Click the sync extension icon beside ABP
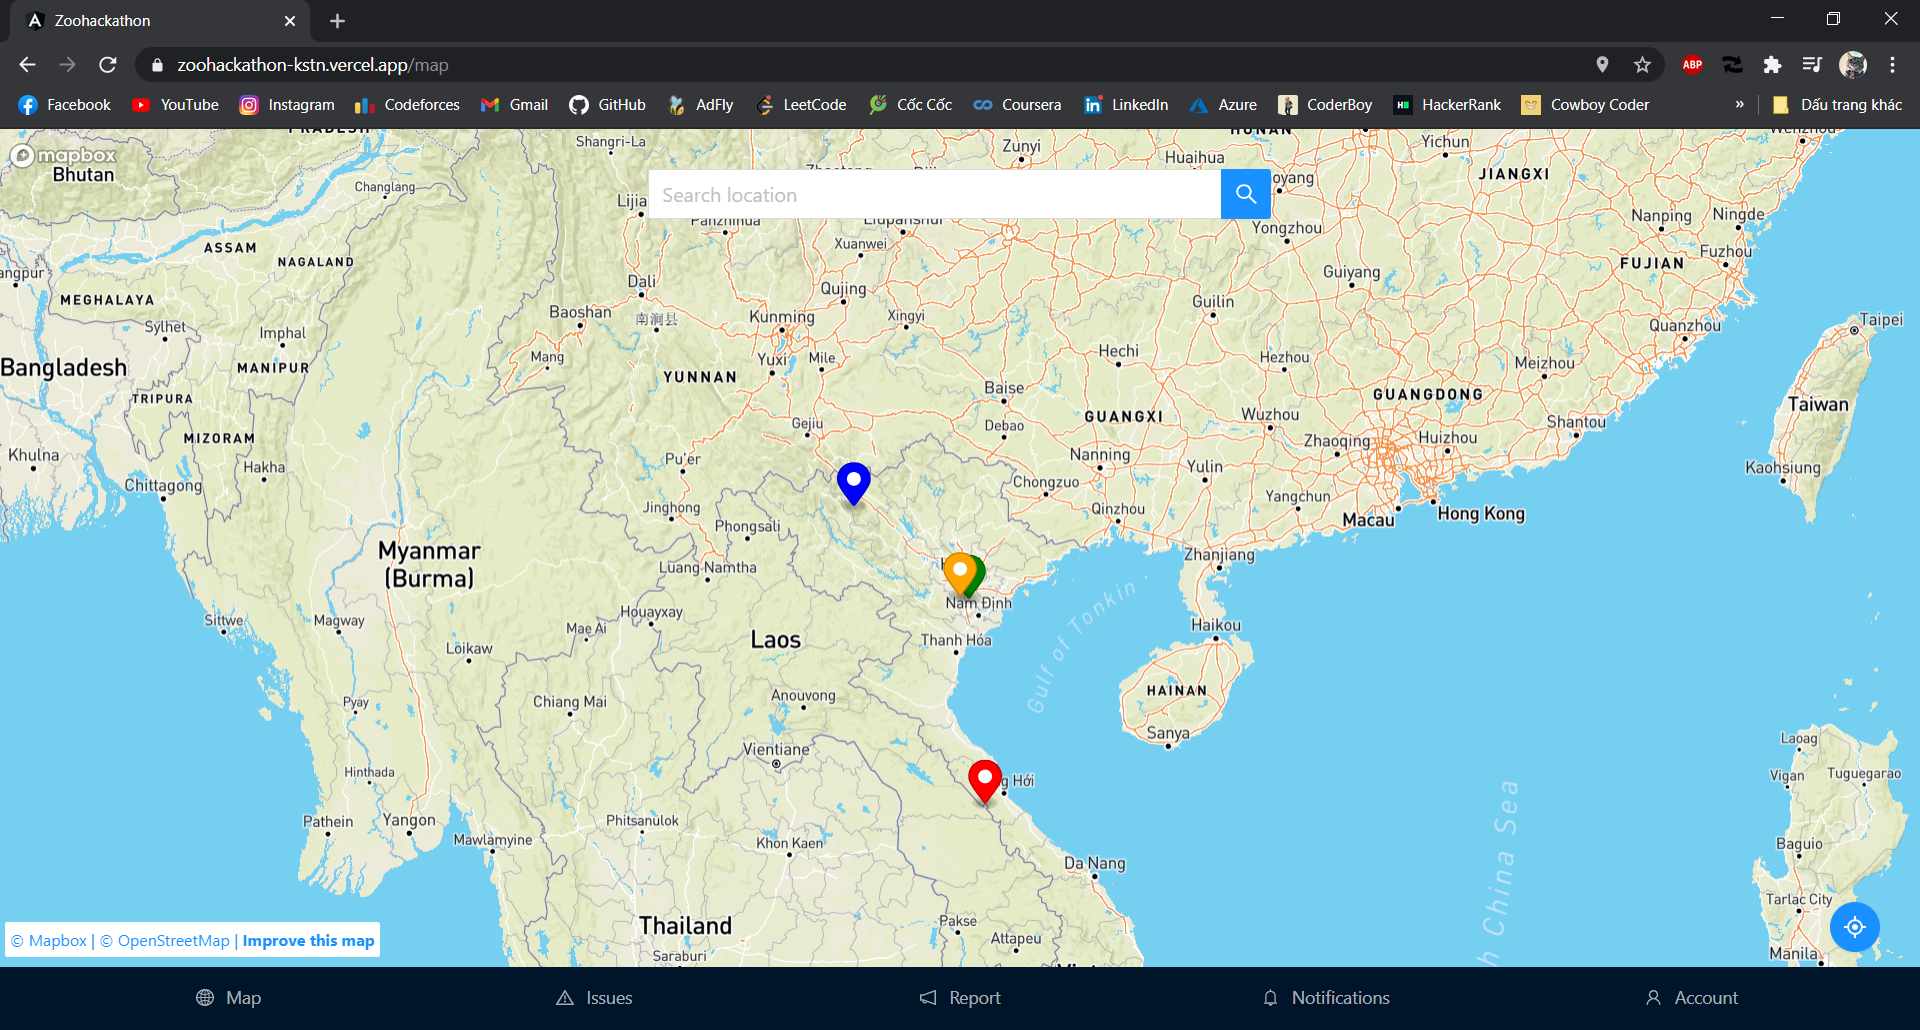 (x=1732, y=65)
